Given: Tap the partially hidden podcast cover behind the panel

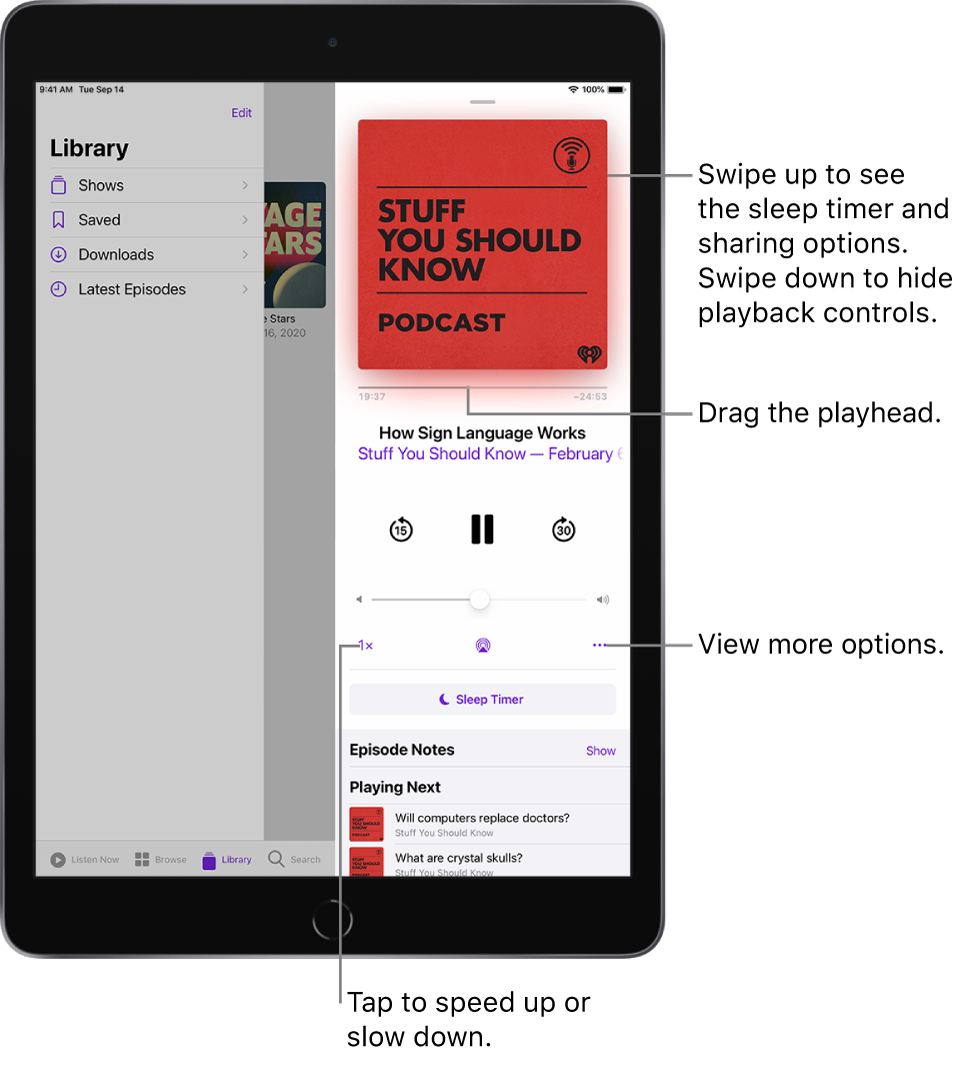Looking at the screenshot, I should 295,245.
